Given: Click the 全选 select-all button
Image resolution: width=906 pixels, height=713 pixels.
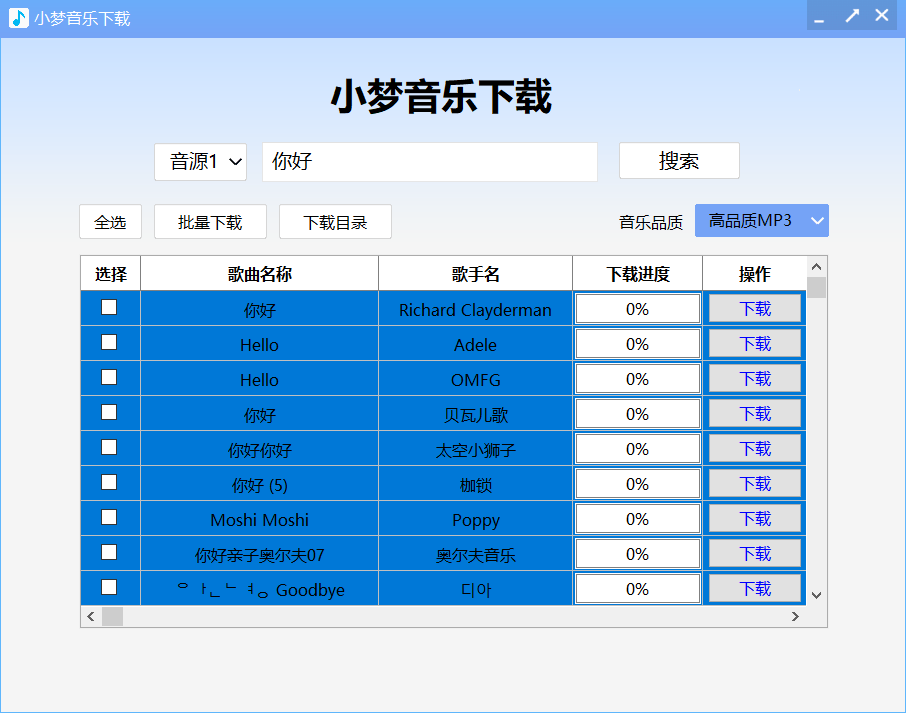Looking at the screenshot, I should click(x=110, y=221).
